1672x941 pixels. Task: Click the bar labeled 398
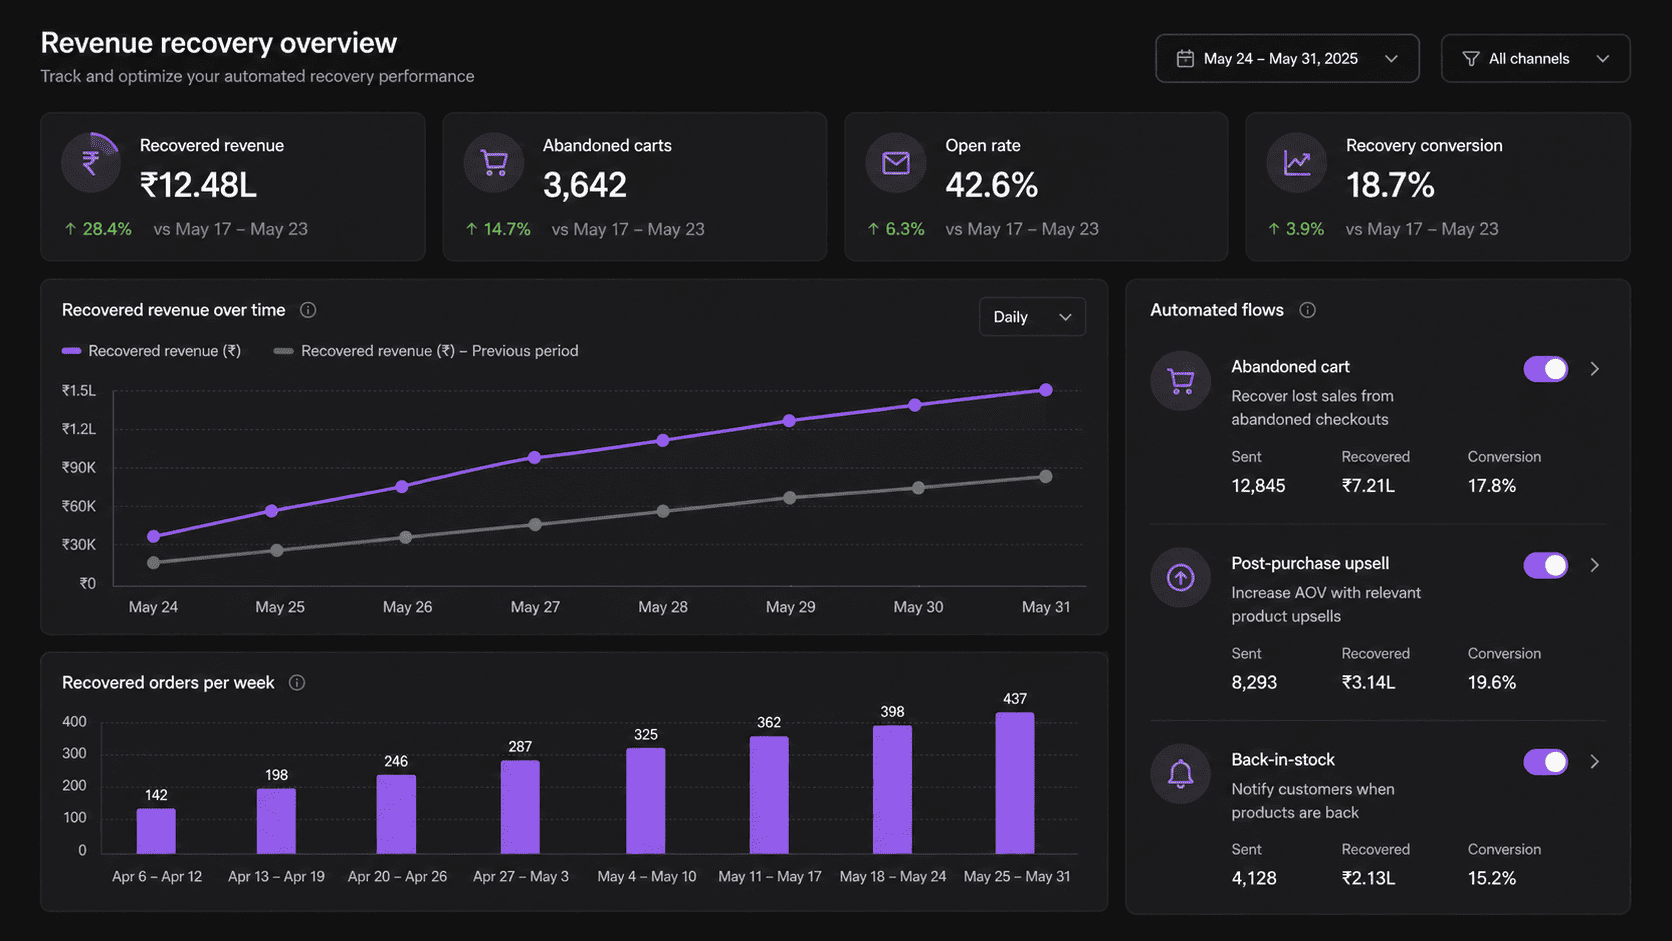(x=892, y=790)
